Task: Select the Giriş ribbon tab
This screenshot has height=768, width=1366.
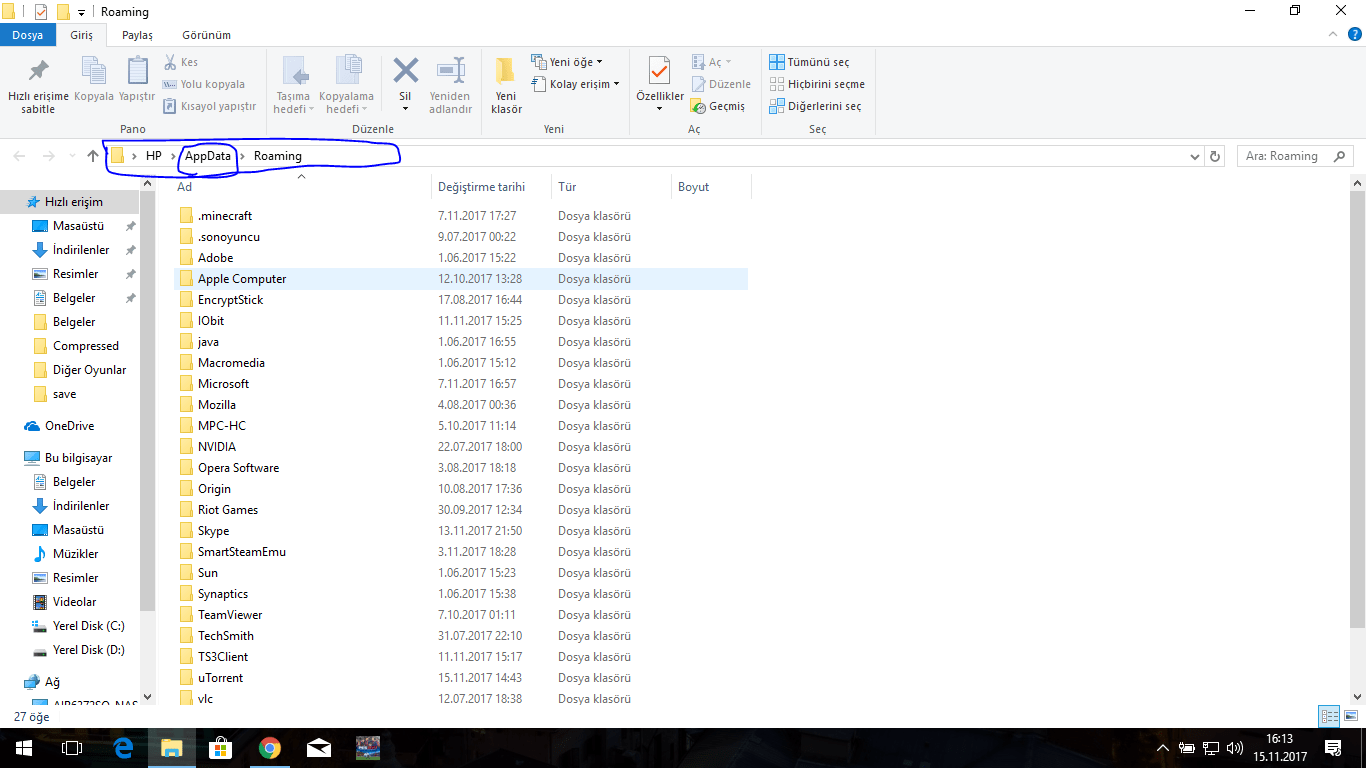Action: (x=81, y=35)
